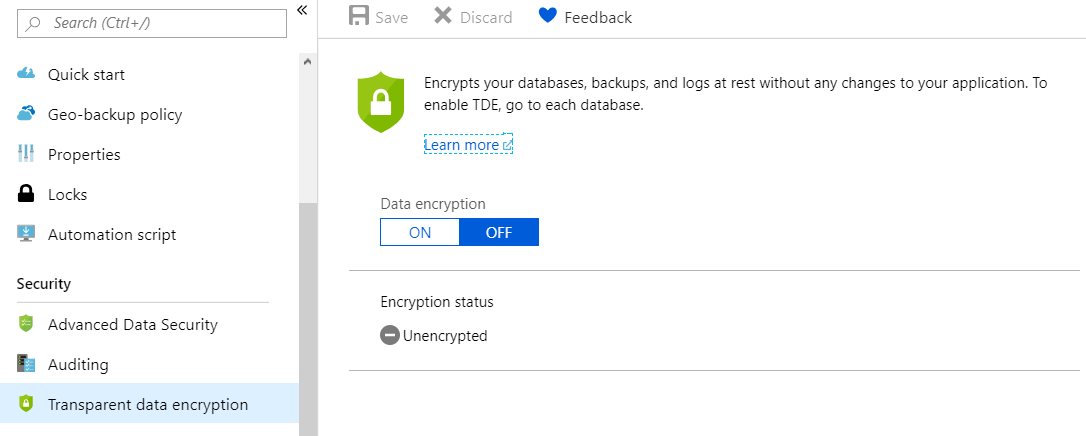
Task: Click the Automation script icon
Action: pyautogui.click(x=27, y=234)
